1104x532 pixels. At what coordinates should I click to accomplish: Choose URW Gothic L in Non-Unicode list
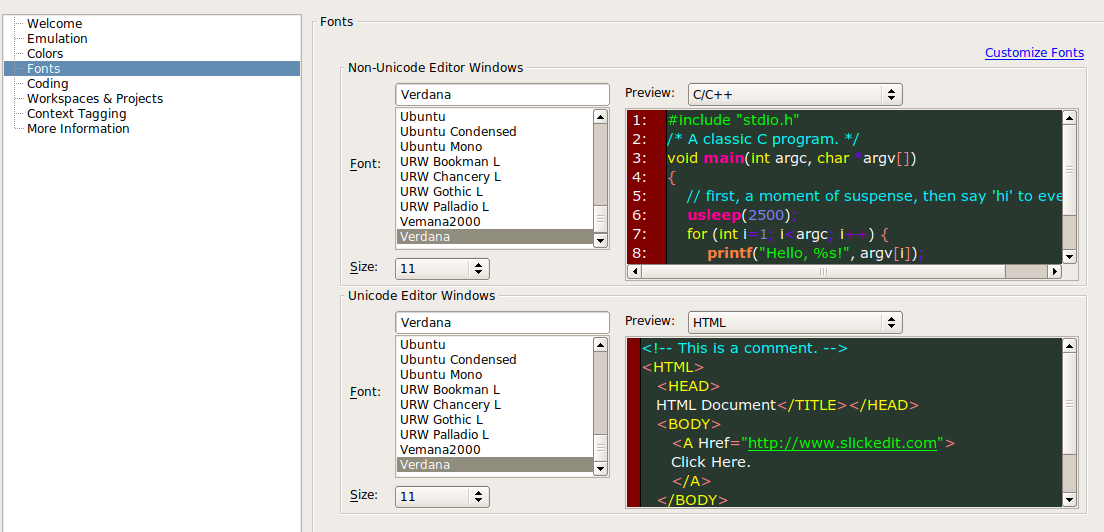495,191
